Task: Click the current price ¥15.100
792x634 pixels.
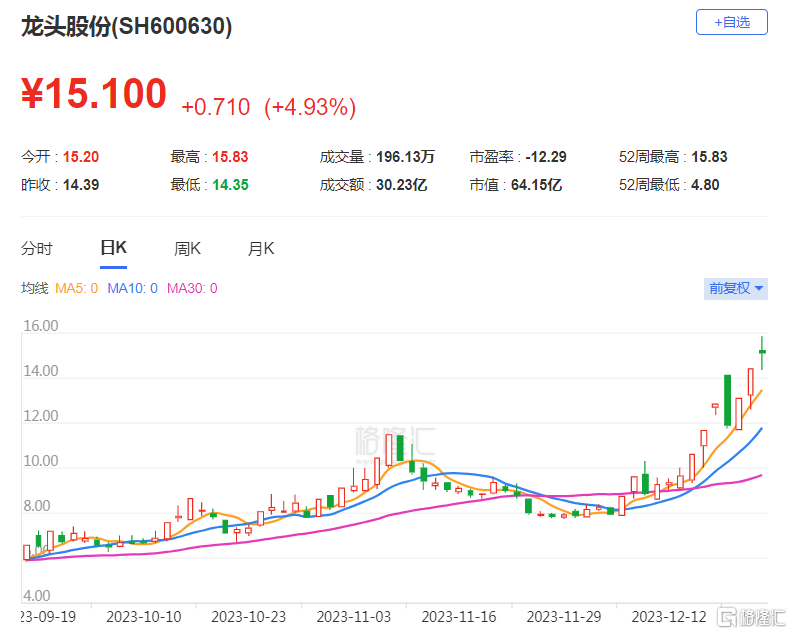Action: [x=94, y=93]
